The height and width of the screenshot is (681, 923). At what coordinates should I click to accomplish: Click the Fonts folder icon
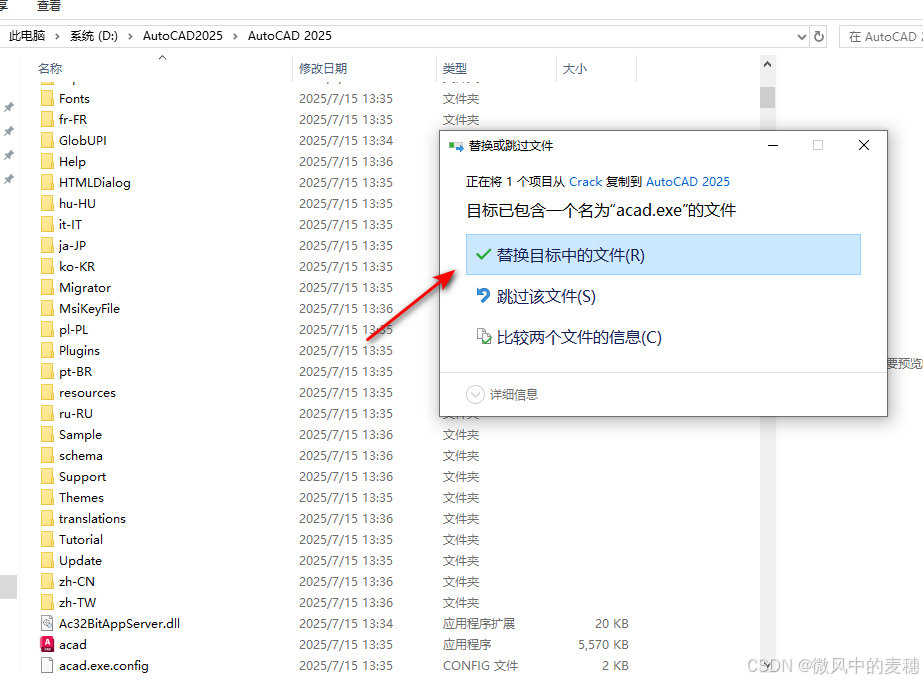[x=47, y=98]
